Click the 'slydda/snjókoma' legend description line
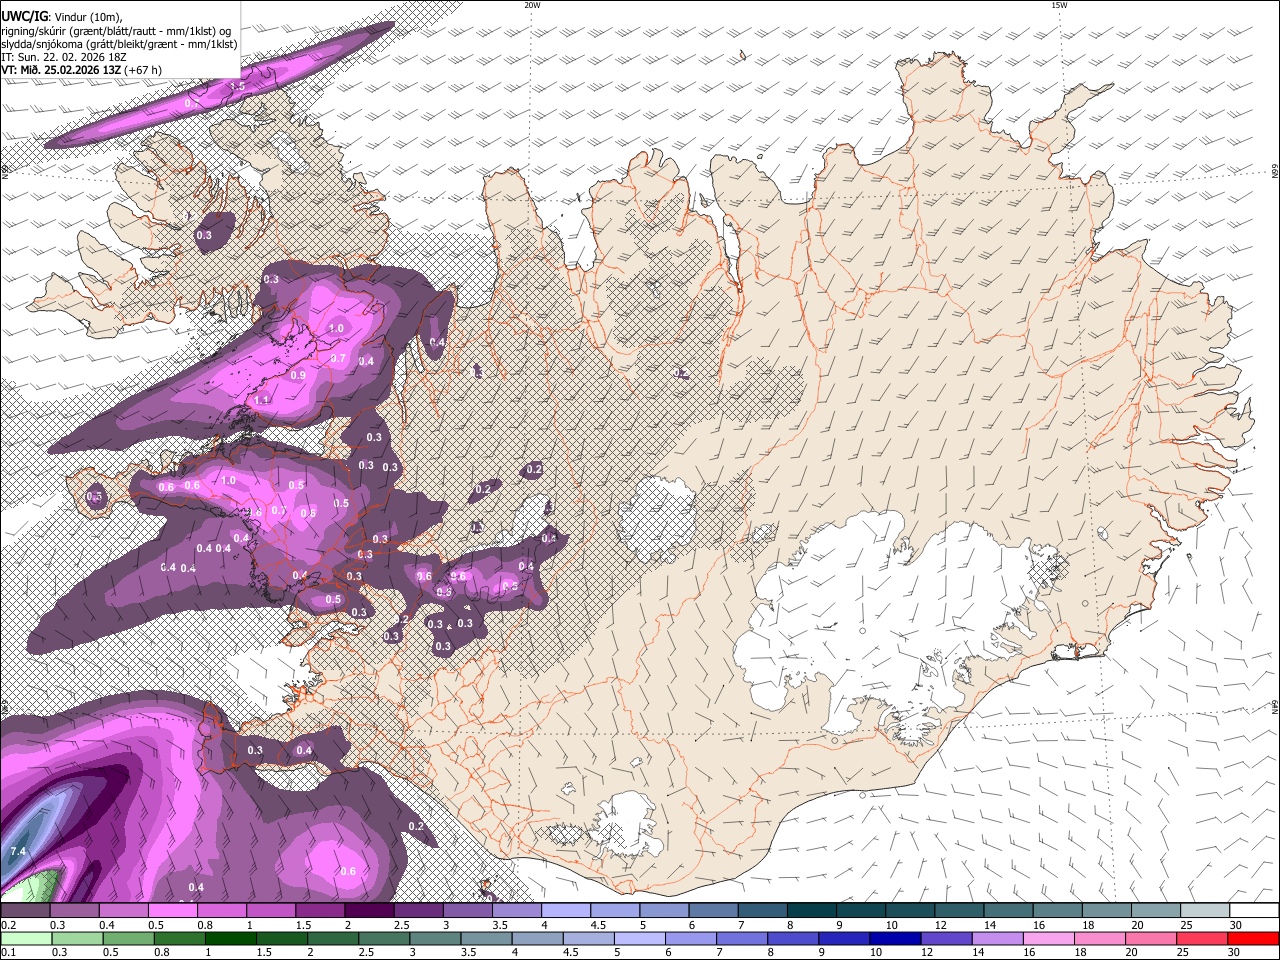Viewport: 1280px width, 960px height. (x=120, y=44)
